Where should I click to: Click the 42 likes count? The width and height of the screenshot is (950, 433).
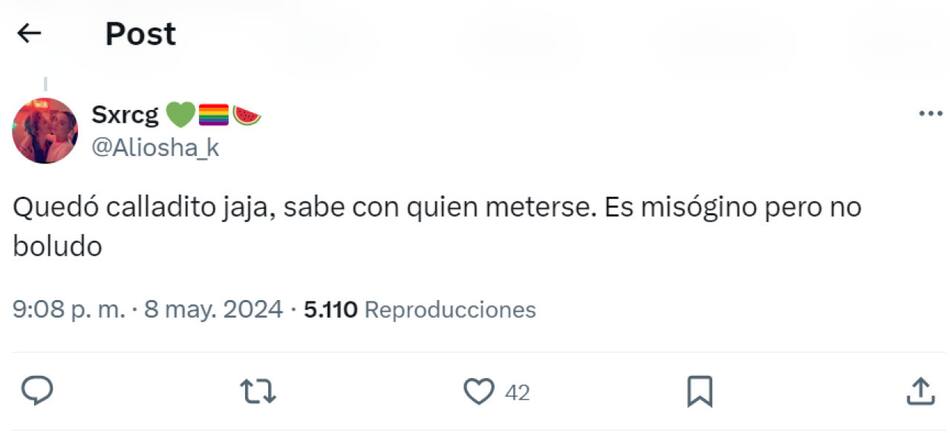[x=517, y=393]
